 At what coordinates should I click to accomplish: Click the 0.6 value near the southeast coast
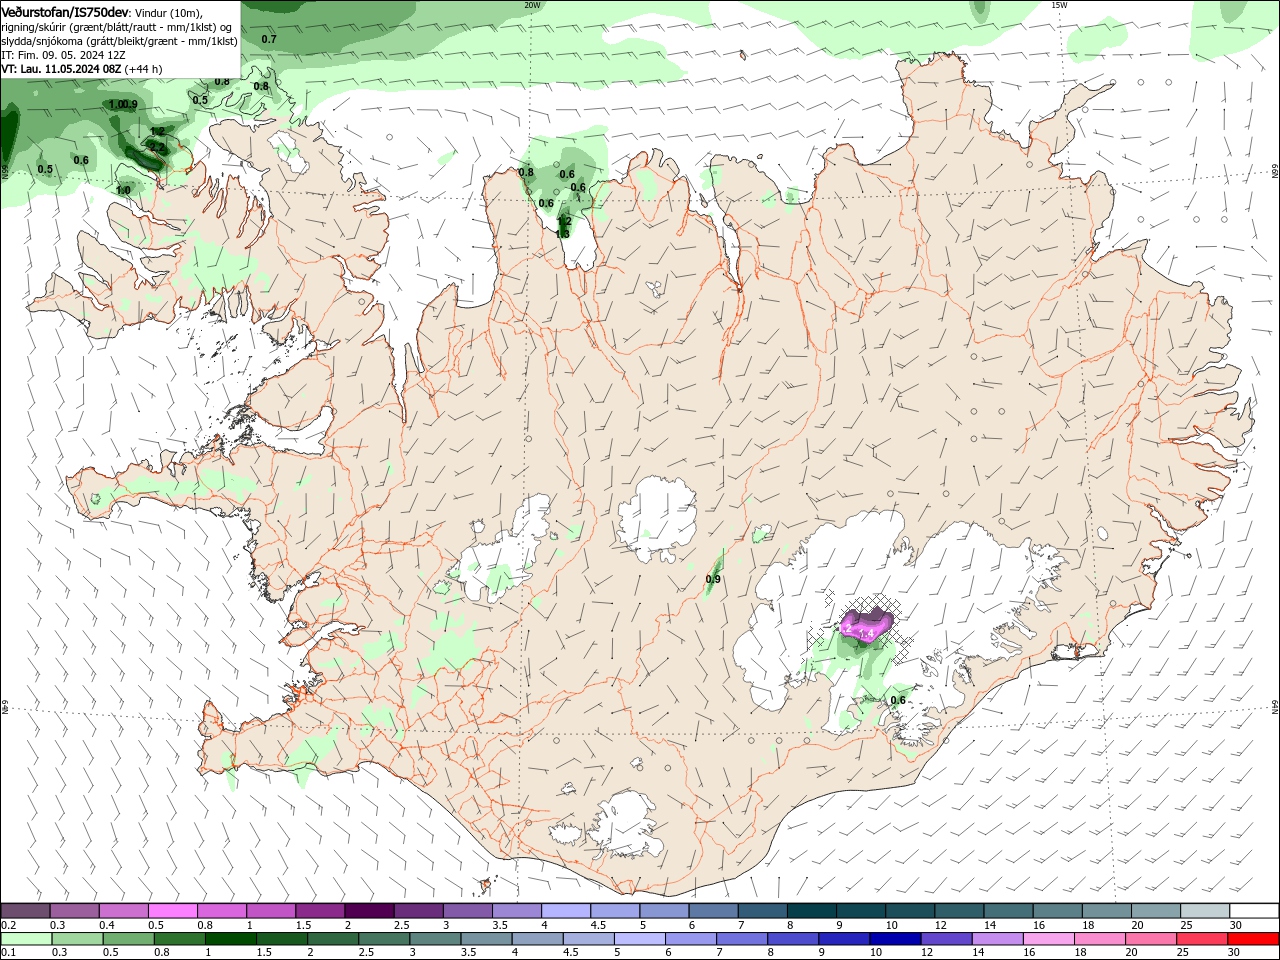tap(898, 700)
